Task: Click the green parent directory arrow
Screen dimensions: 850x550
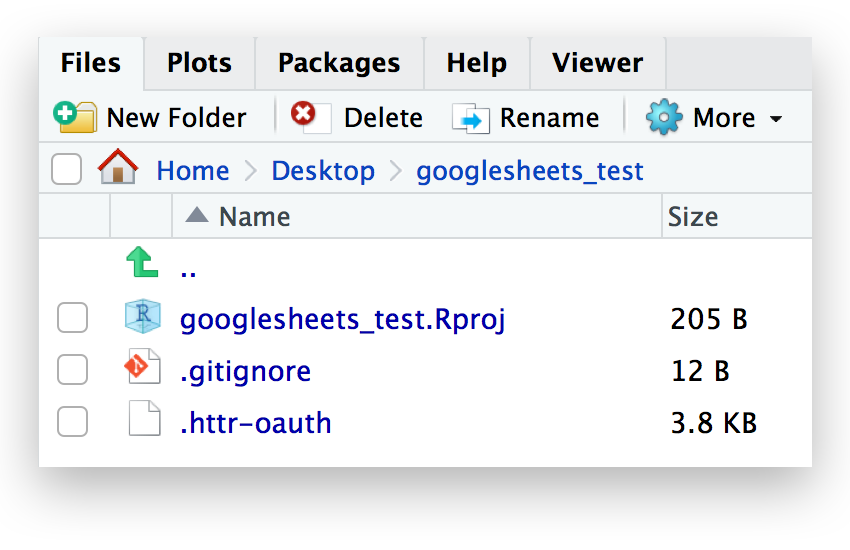Action: [143, 264]
